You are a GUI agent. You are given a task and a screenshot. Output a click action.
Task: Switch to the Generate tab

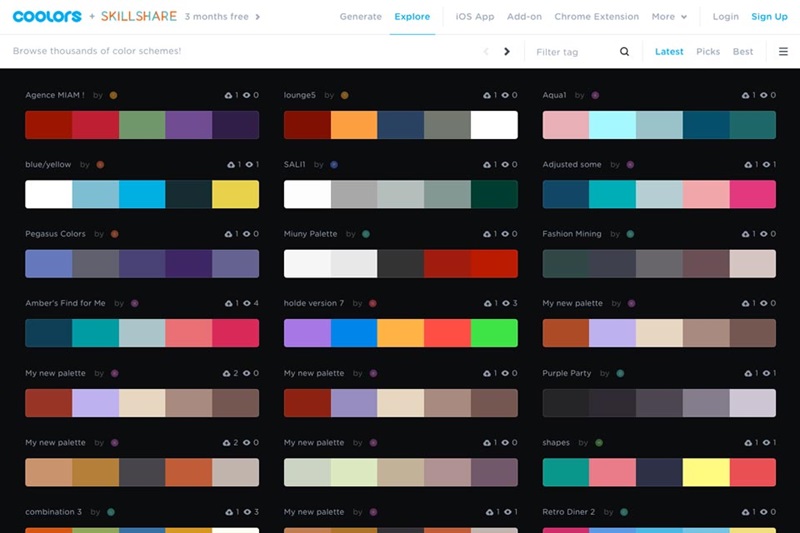pyautogui.click(x=360, y=17)
